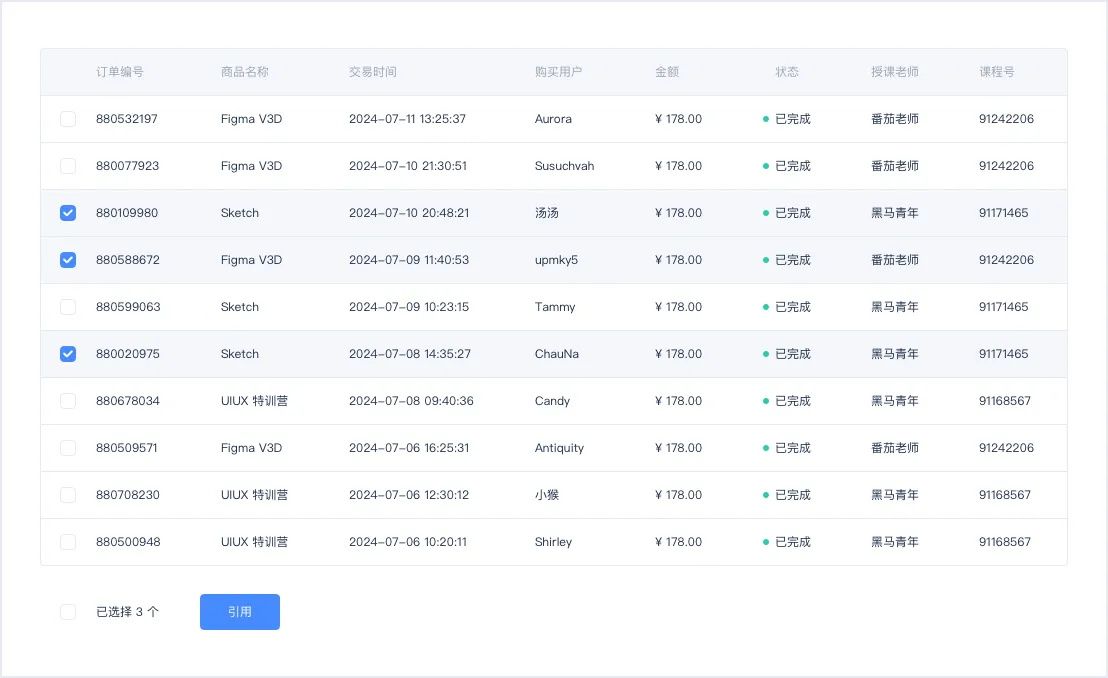Click the 状态 column header
This screenshot has height=678, width=1108.
[786, 71]
